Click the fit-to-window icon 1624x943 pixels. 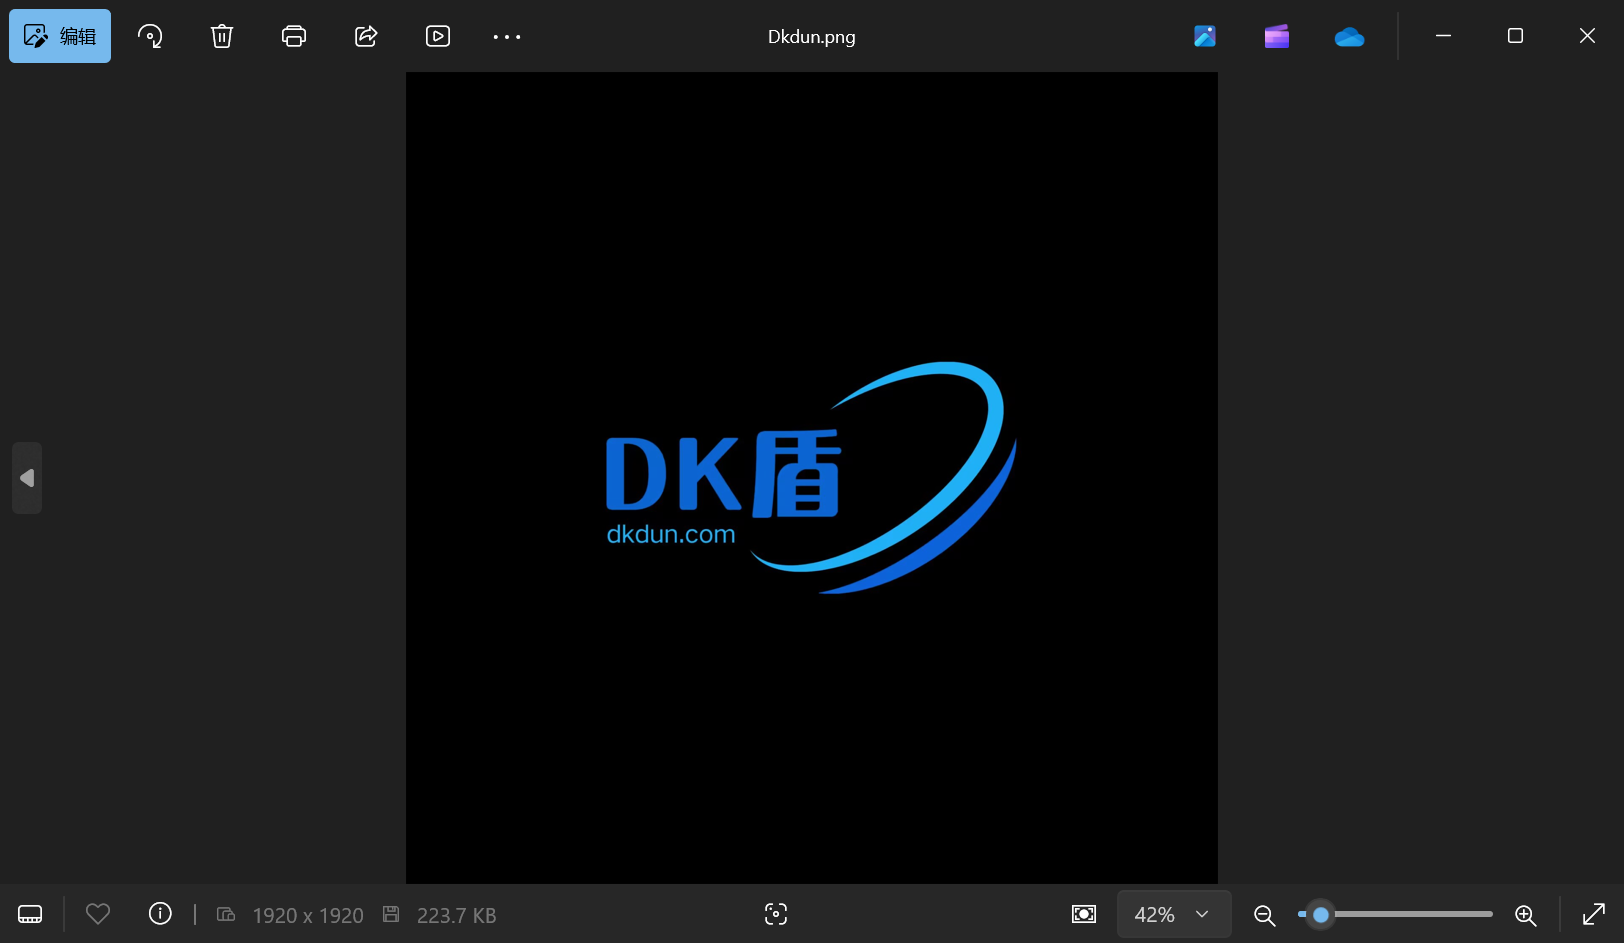click(1084, 914)
